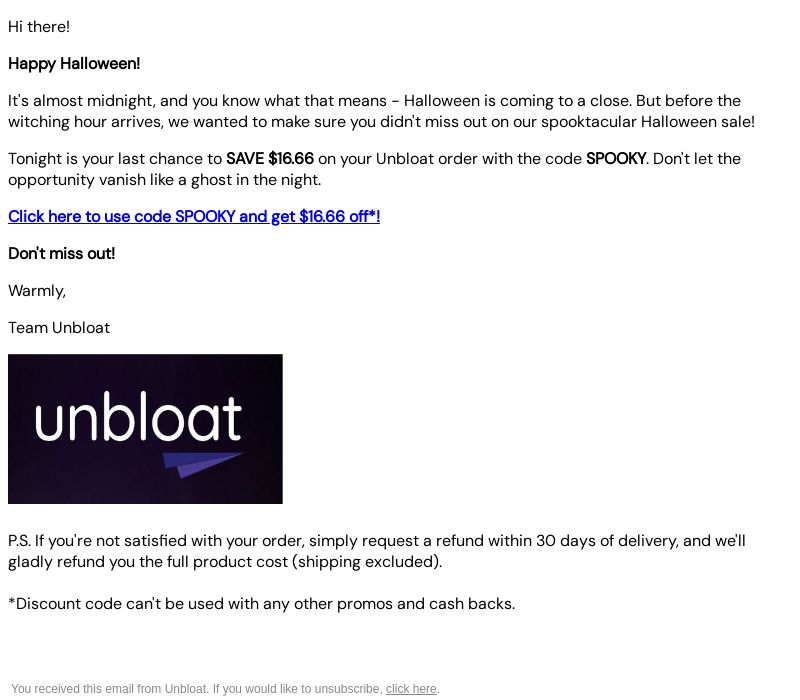Screen dimensions: 800x700
Task: Click 'Tonight is your last chance' text
Action: [x=115, y=159]
